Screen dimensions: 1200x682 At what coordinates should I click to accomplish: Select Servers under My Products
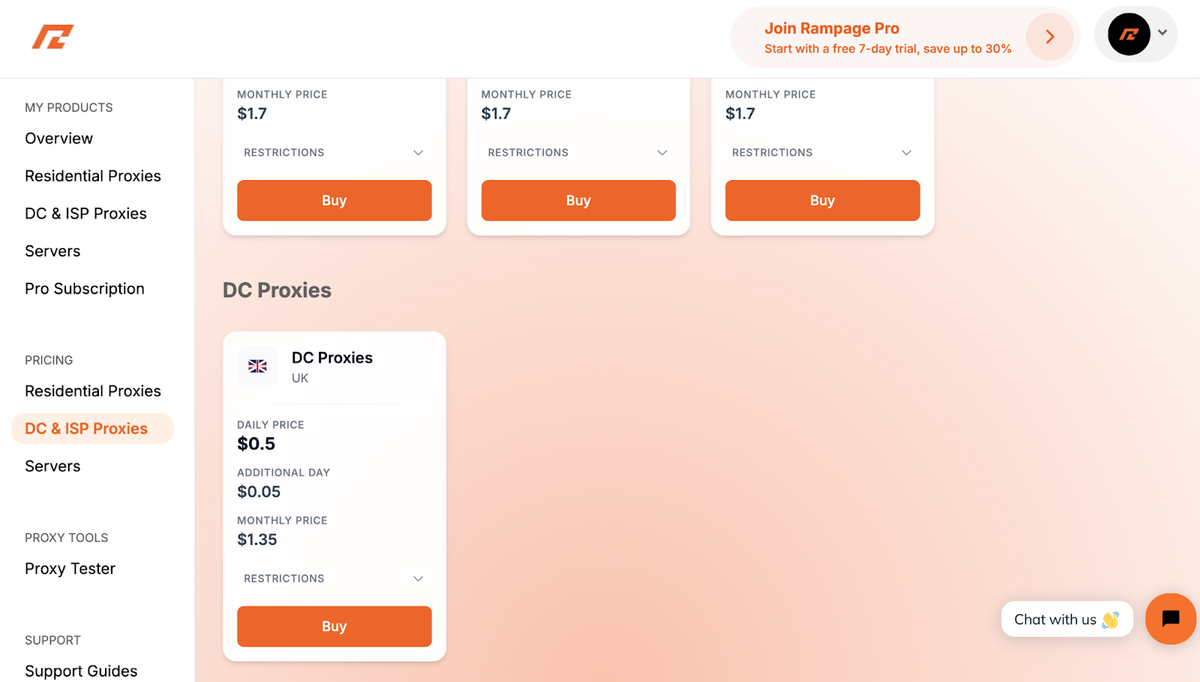click(x=52, y=251)
